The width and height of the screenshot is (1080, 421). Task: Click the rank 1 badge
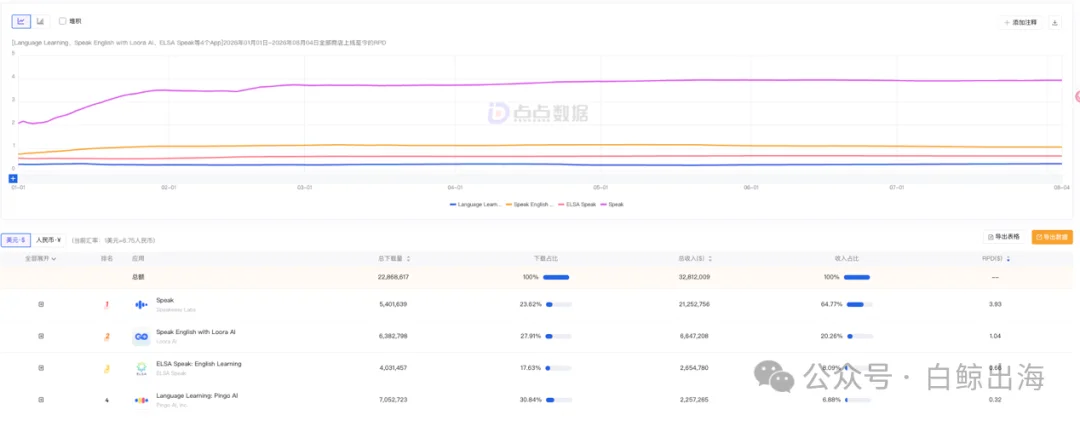[x=107, y=305]
